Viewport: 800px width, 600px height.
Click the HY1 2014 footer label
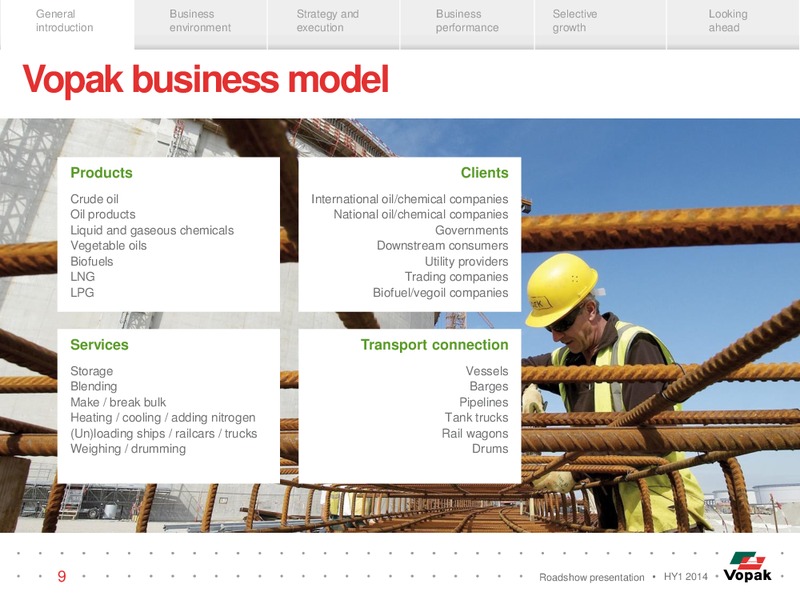point(686,577)
